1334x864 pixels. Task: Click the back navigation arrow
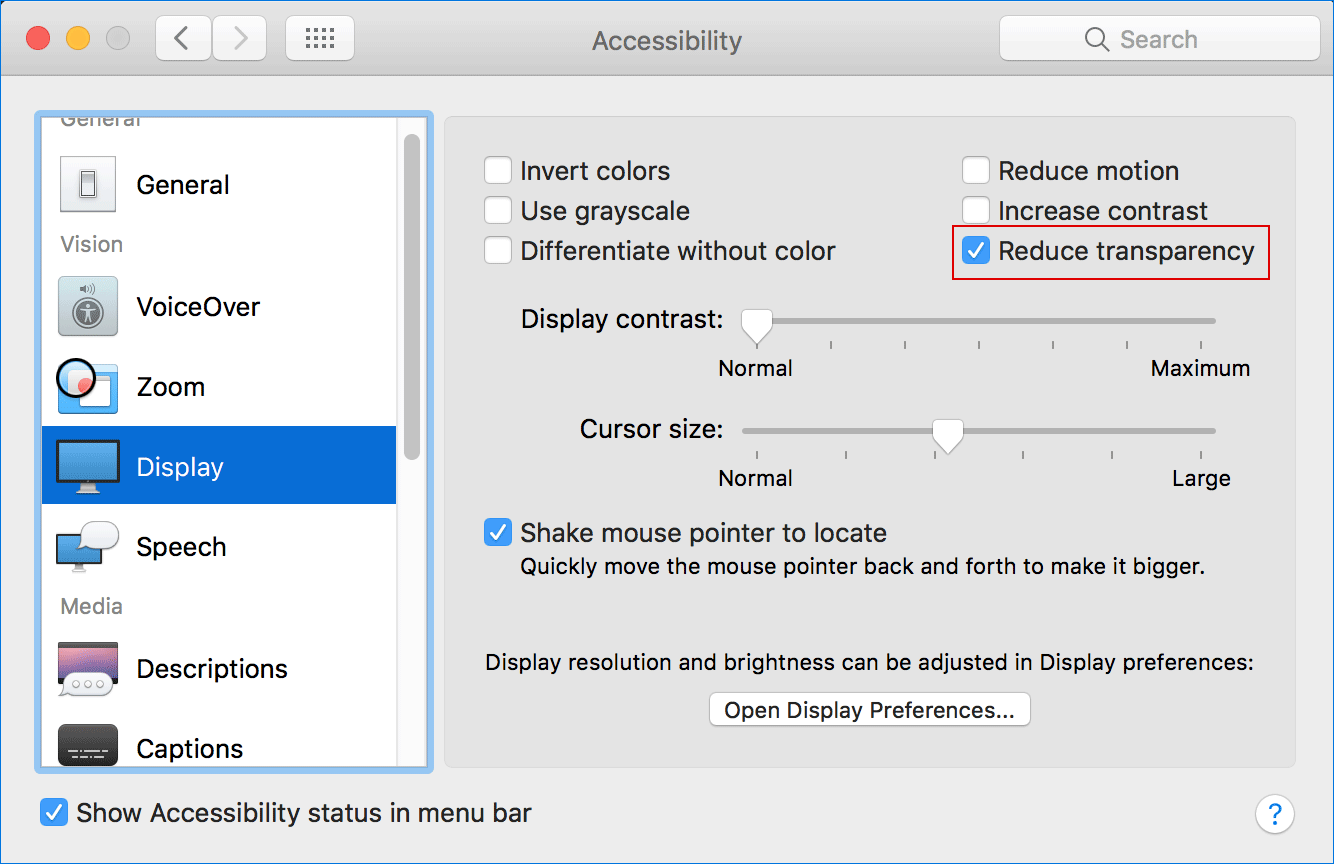[x=183, y=37]
